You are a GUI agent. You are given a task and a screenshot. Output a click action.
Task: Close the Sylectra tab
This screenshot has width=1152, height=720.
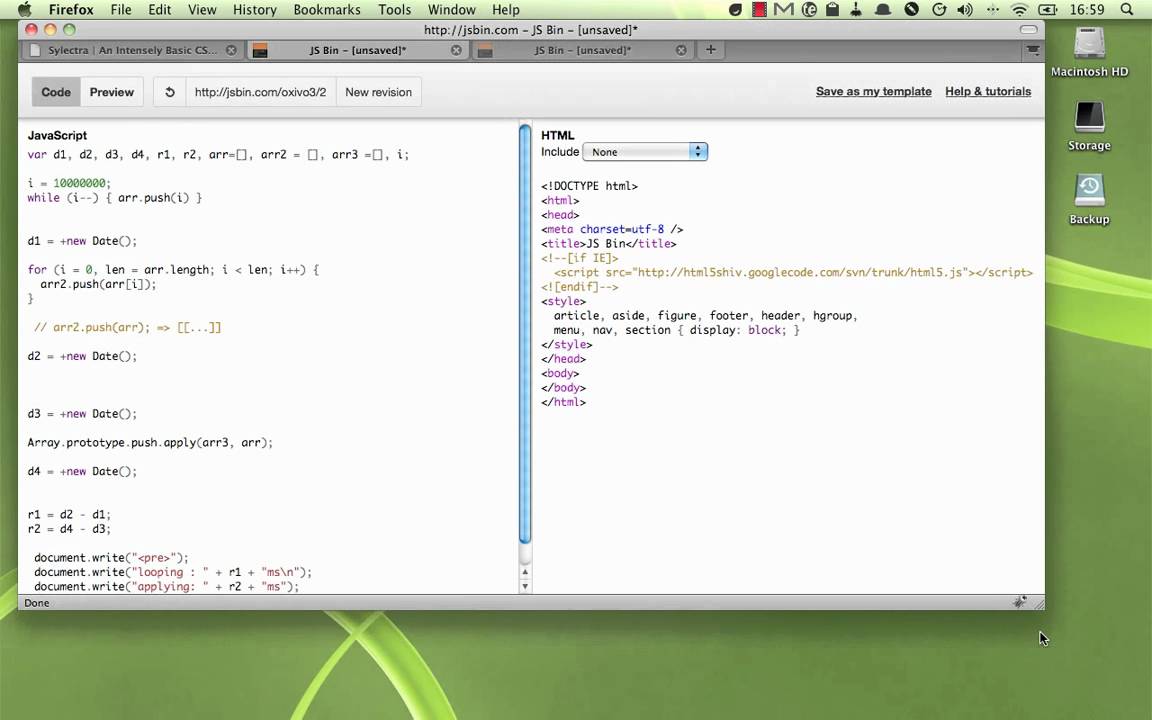coord(231,50)
